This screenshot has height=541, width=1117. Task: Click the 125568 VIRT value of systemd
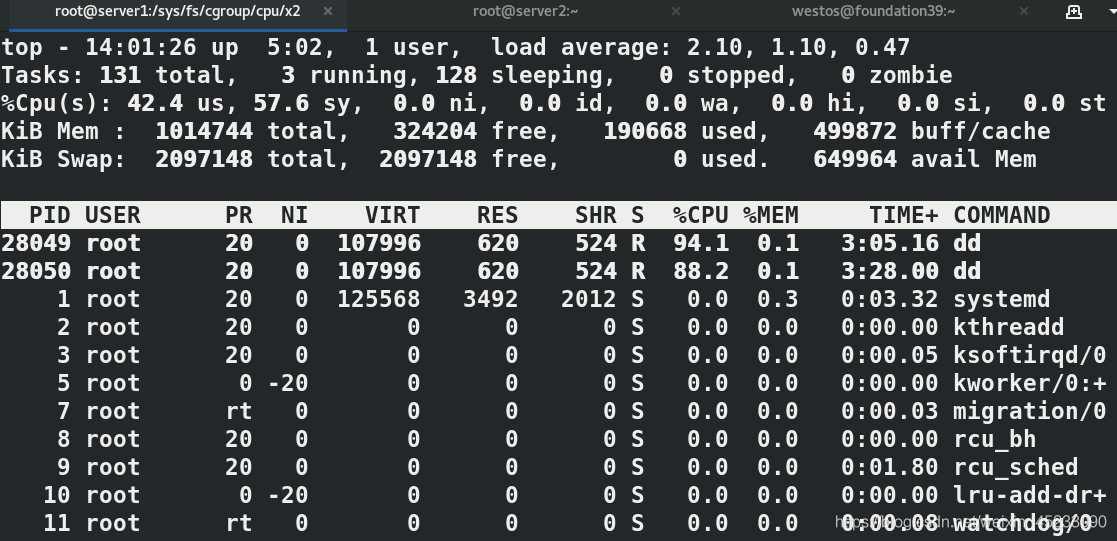pyautogui.click(x=378, y=299)
